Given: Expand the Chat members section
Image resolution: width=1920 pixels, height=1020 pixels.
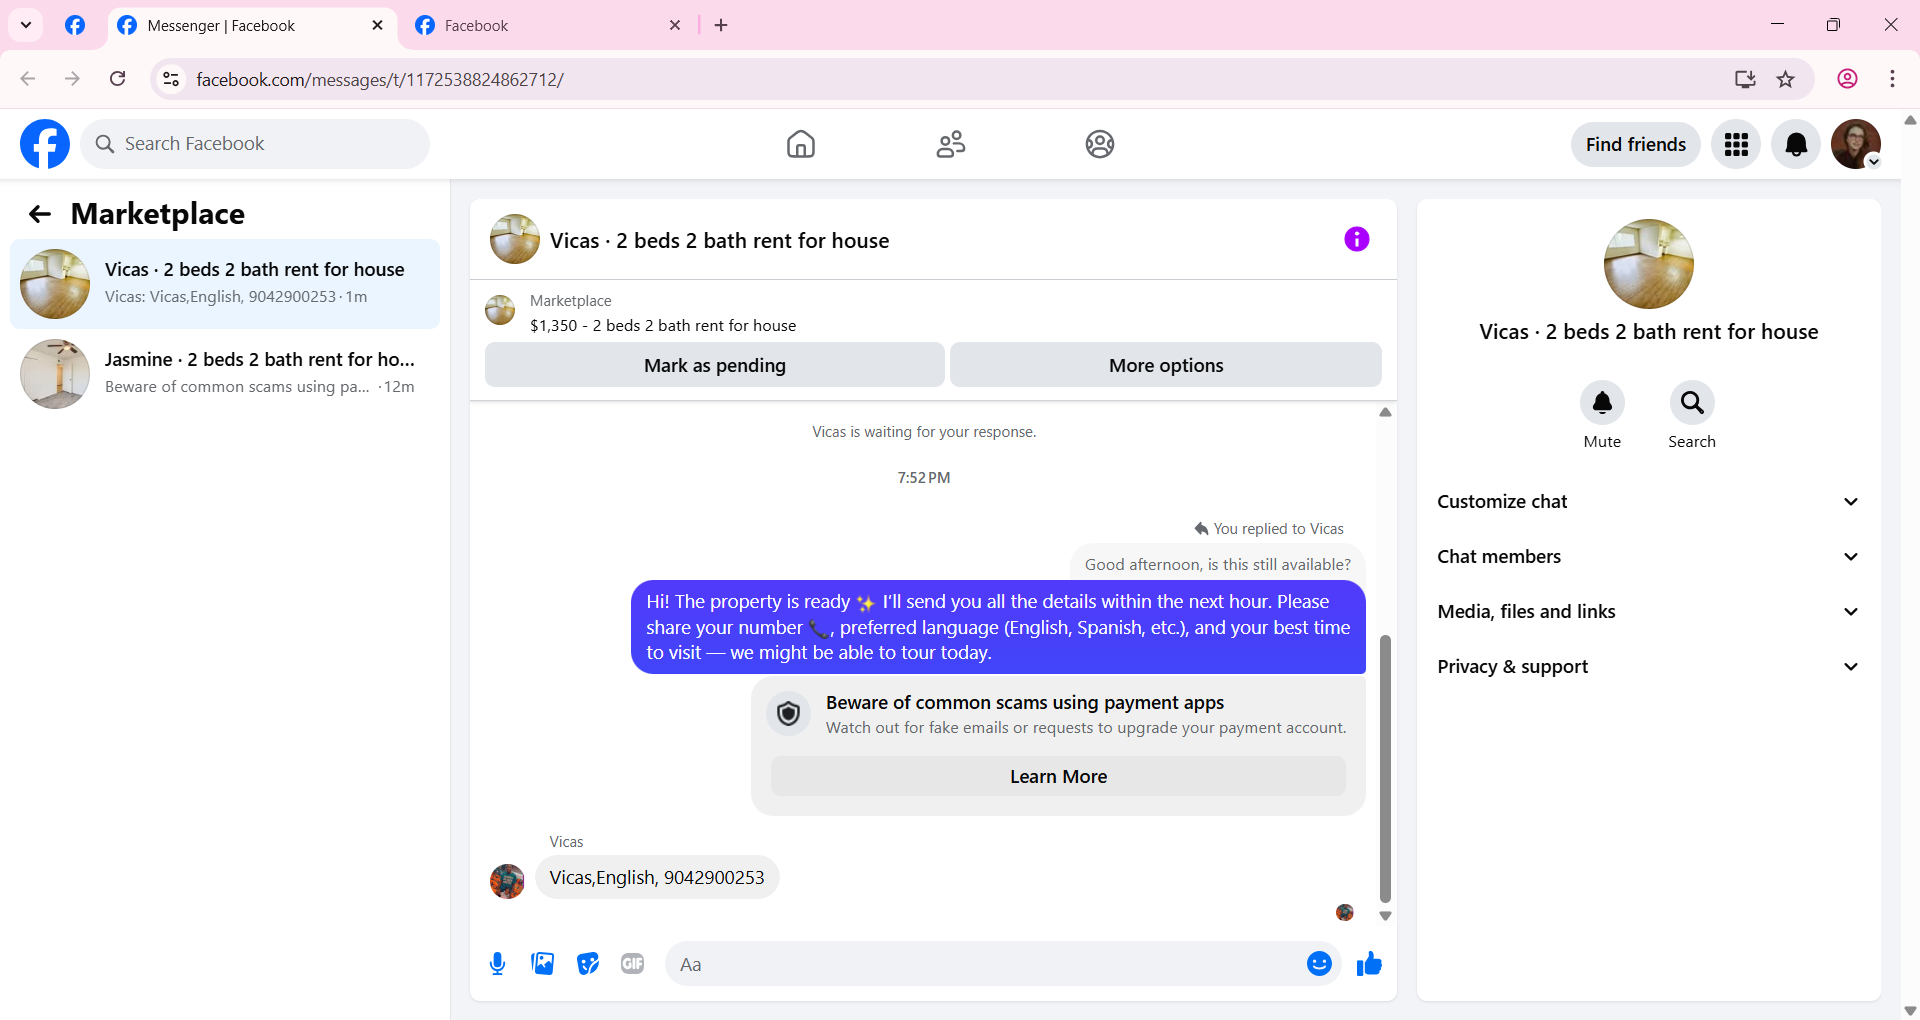Looking at the screenshot, I should coord(1648,557).
